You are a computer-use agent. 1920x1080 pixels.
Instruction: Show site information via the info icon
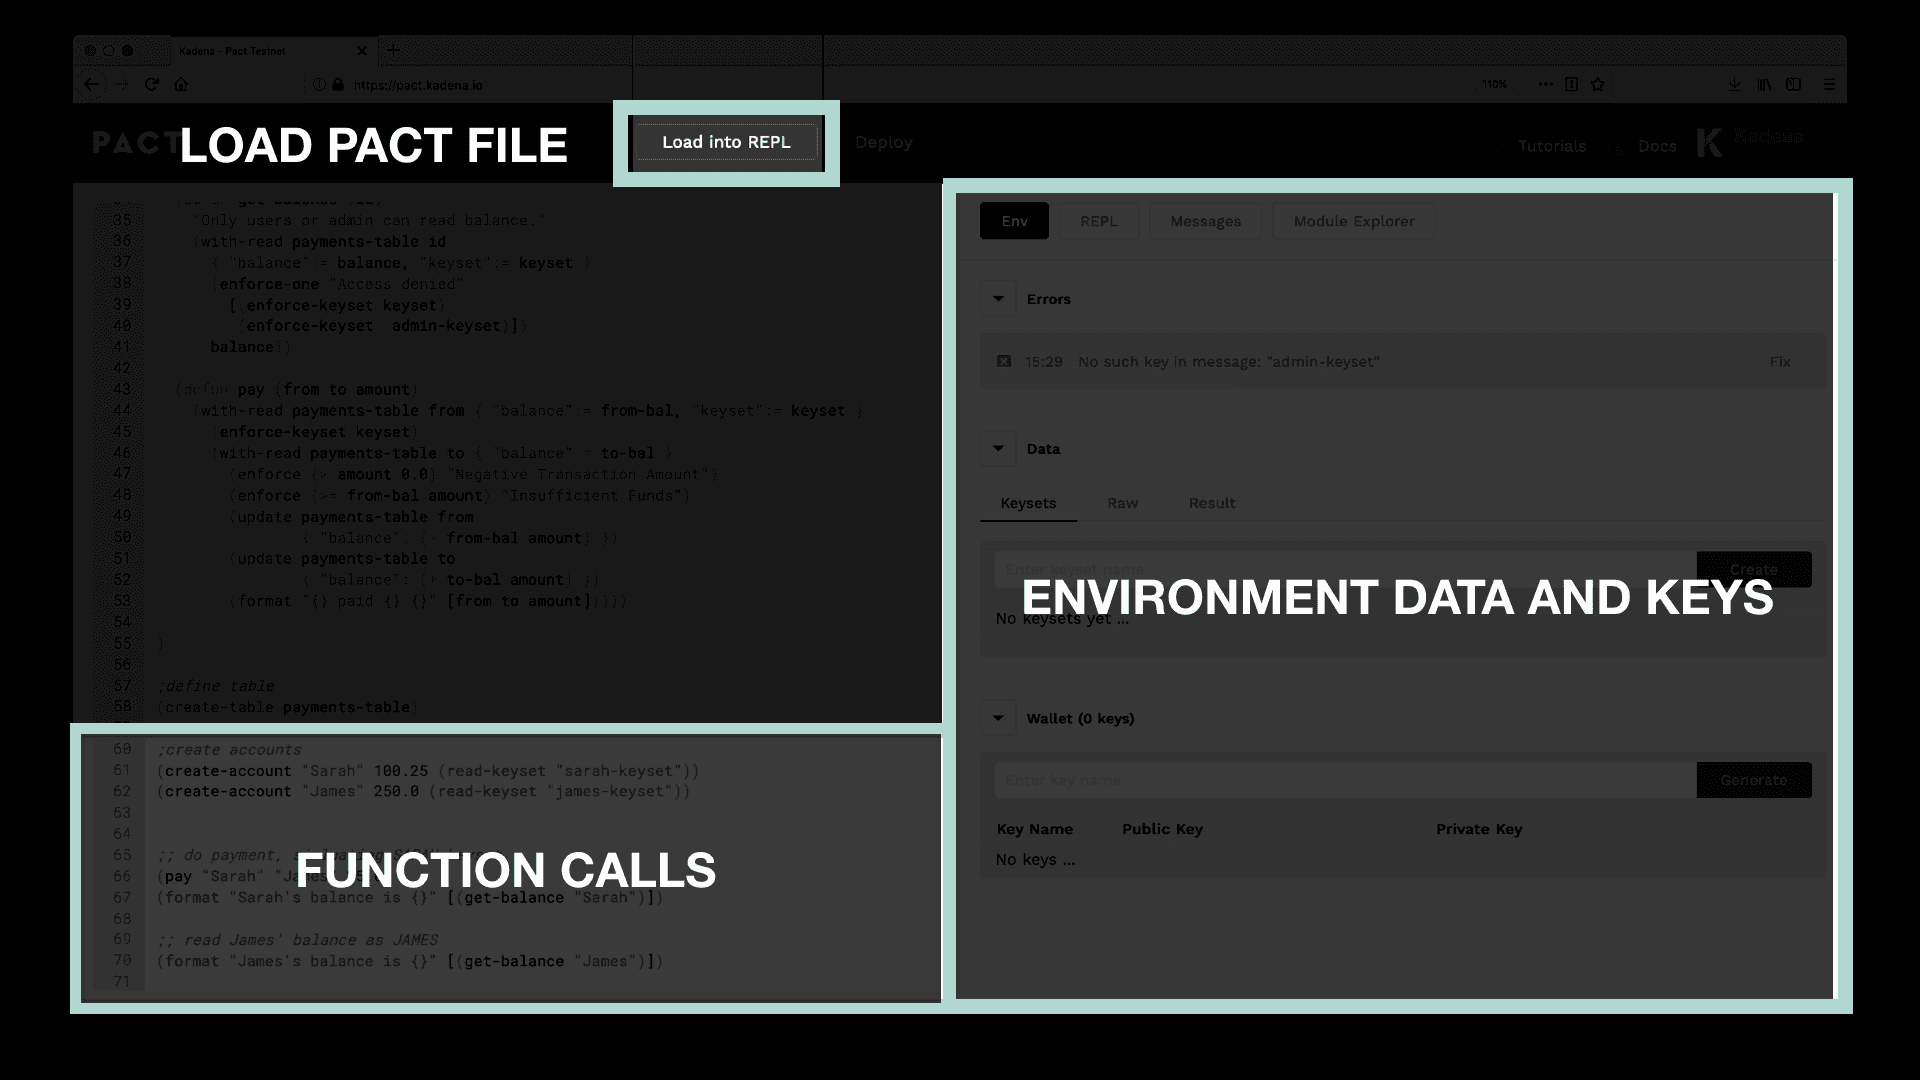click(320, 85)
